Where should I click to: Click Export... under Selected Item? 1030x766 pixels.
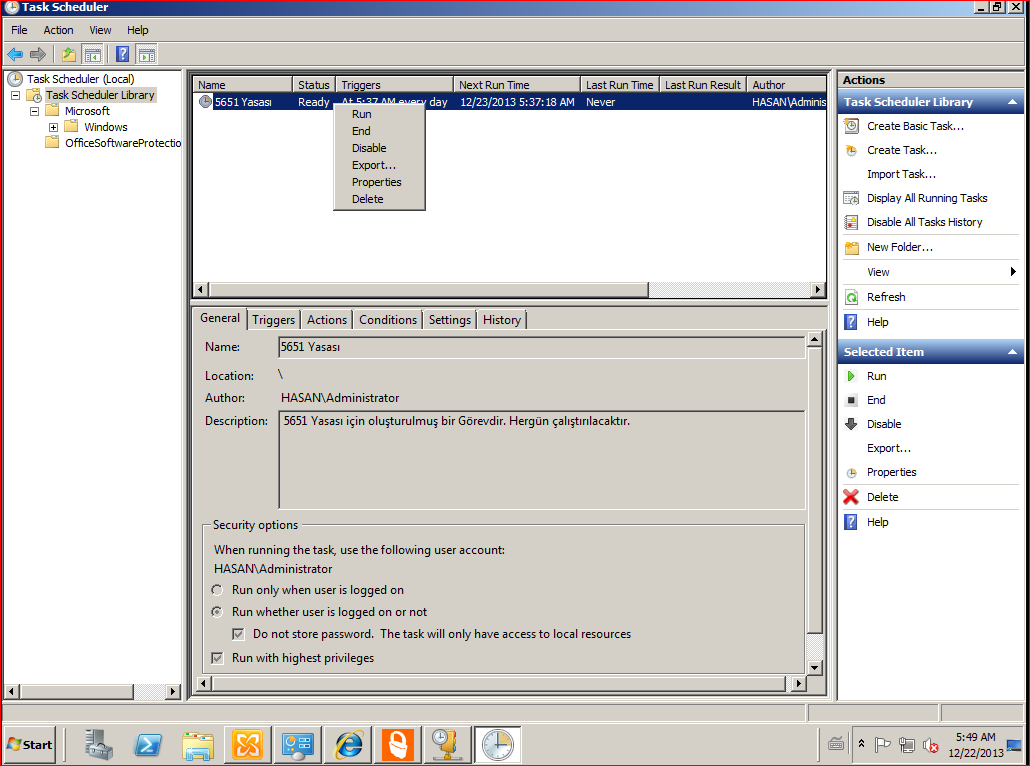889,448
